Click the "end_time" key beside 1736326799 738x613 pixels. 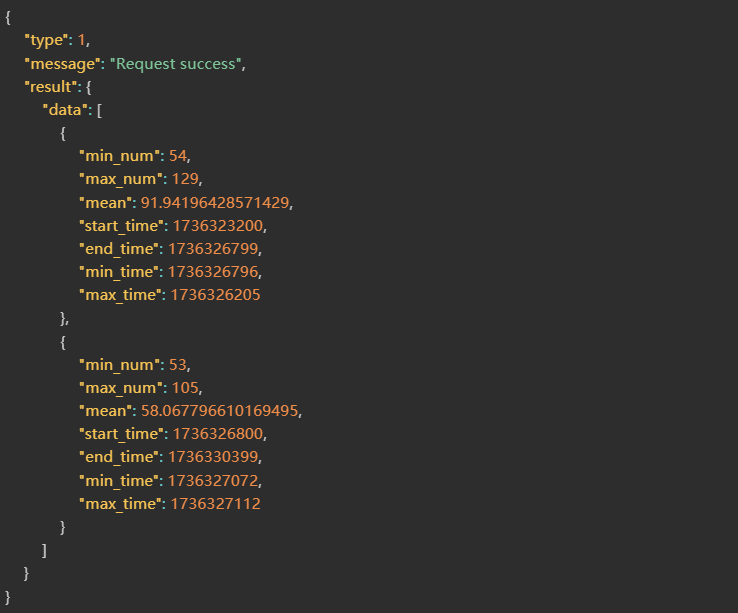point(119,249)
